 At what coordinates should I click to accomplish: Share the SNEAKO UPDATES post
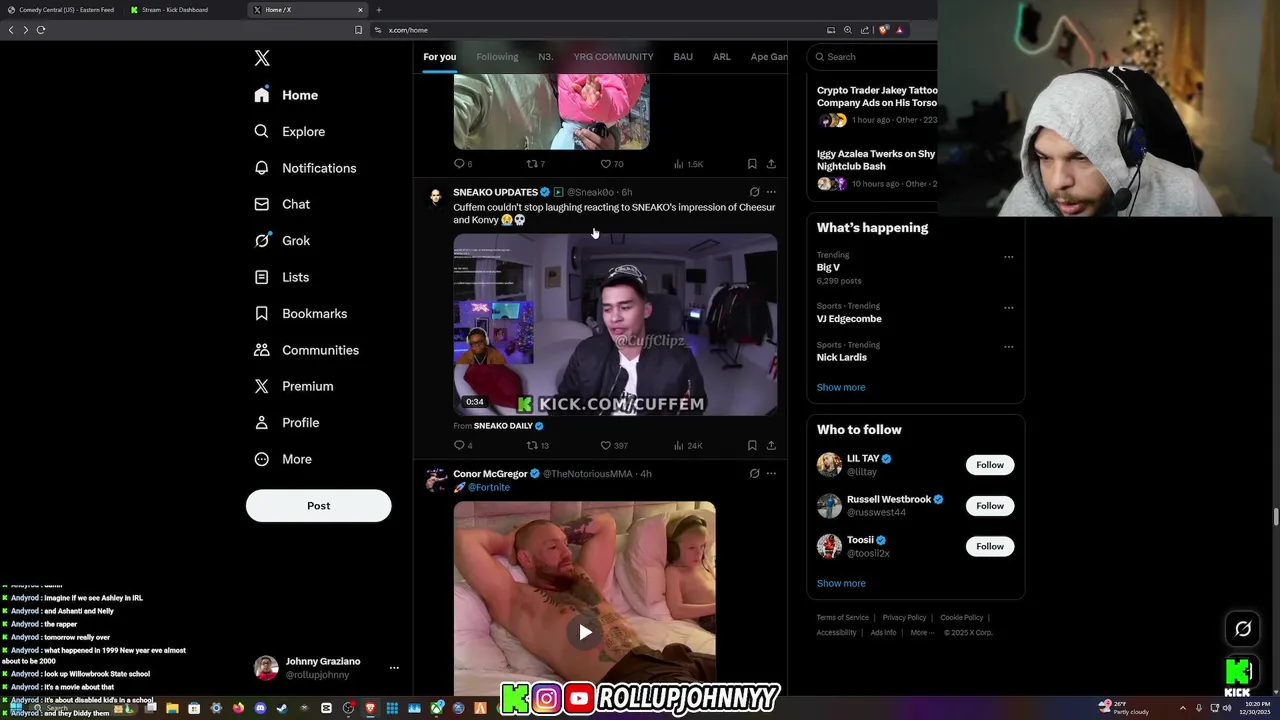pyautogui.click(x=771, y=446)
